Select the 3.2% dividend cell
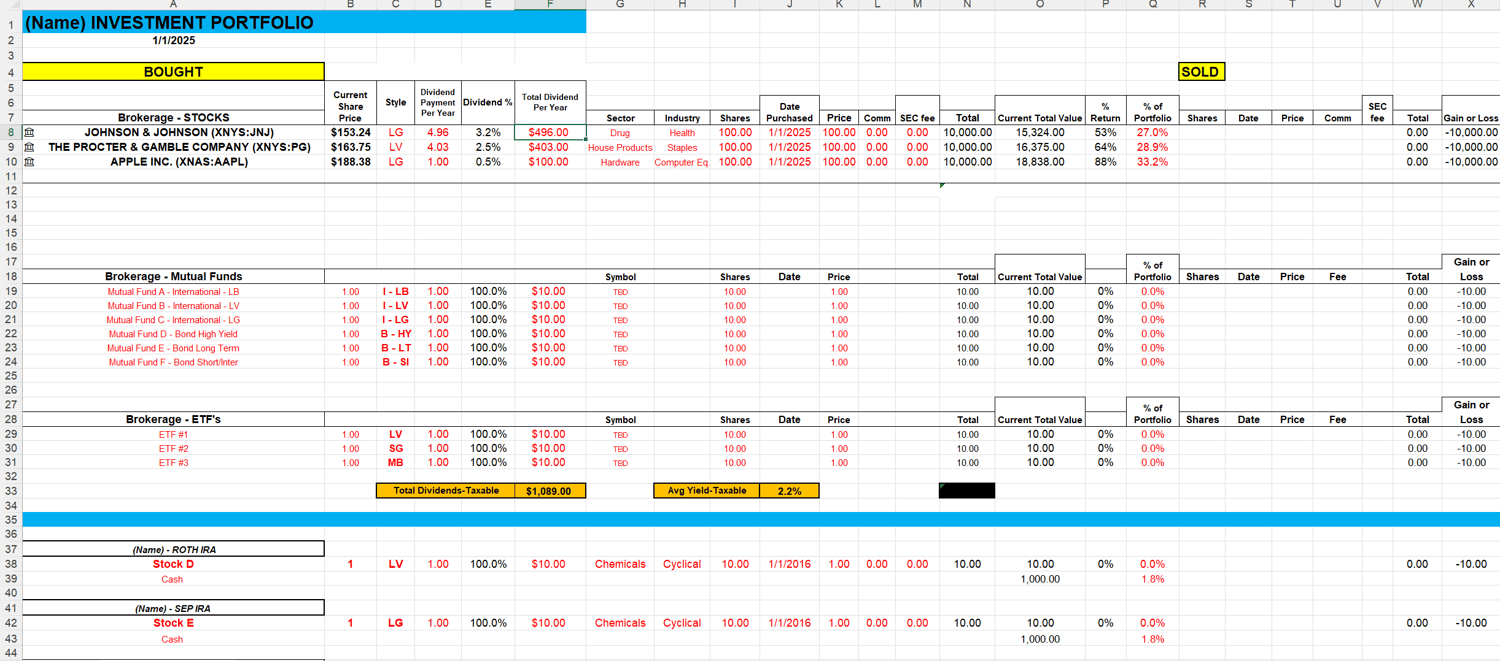The image size is (1500, 661). coord(488,132)
